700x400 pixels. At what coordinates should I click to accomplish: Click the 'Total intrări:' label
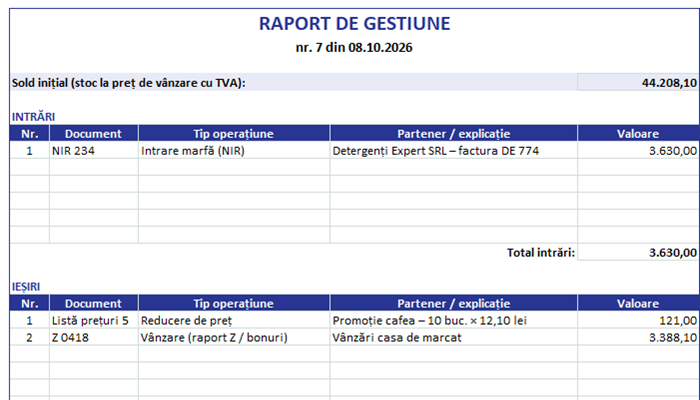[541, 253]
